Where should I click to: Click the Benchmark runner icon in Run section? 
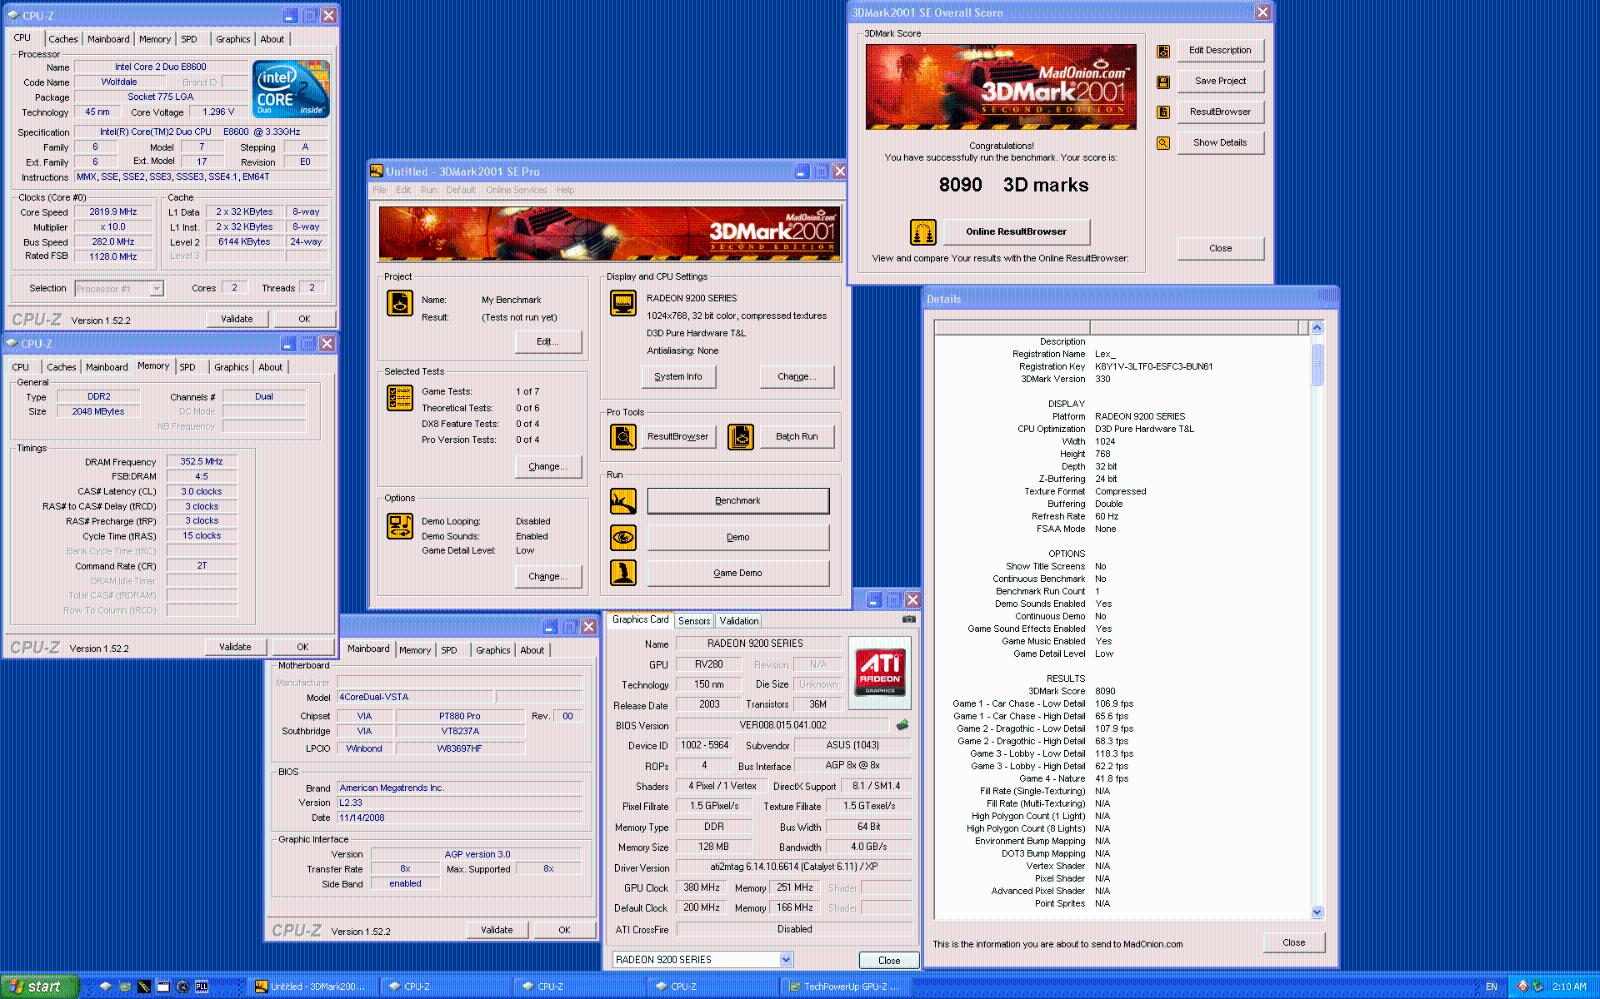623,501
